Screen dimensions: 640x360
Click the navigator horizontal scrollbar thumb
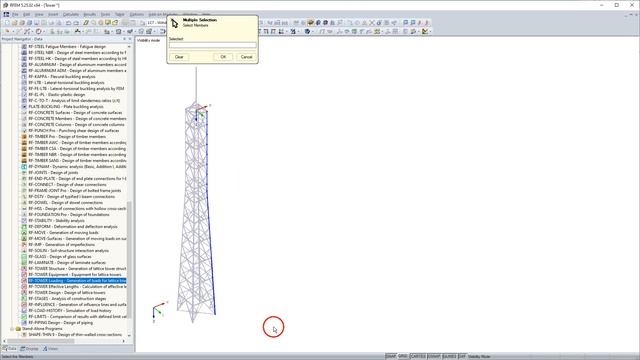[41, 341]
